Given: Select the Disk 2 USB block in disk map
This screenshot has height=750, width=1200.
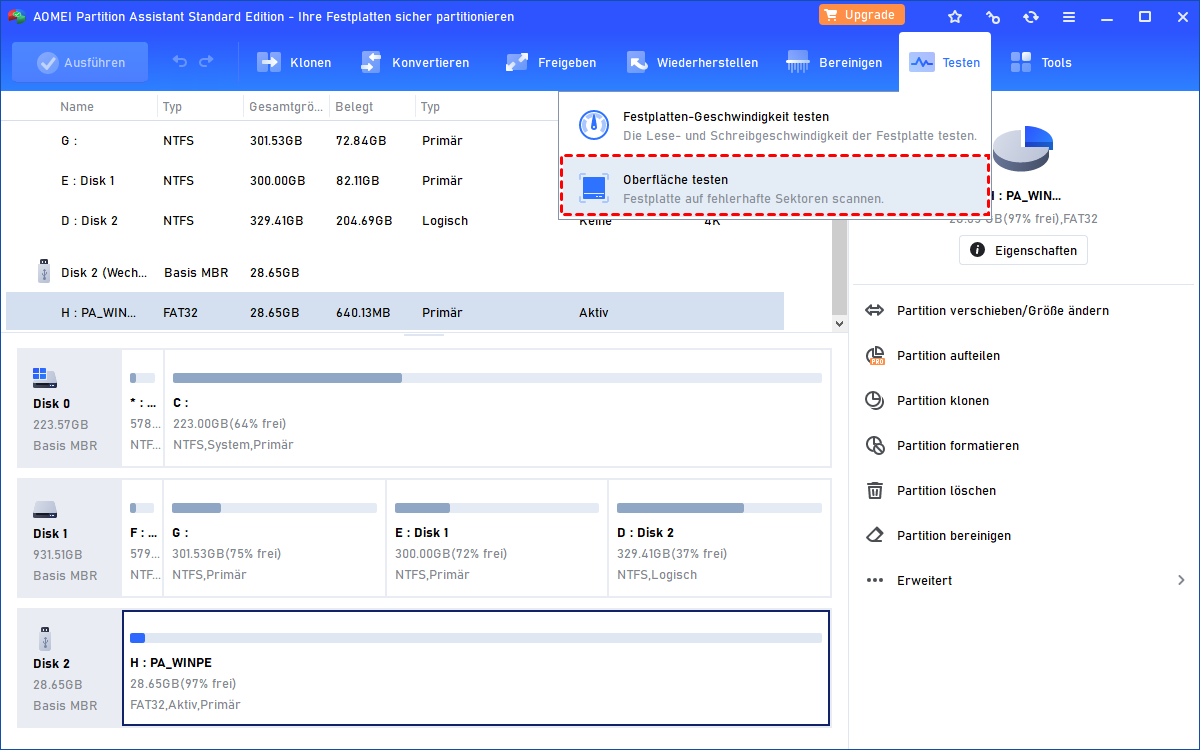Looking at the screenshot, I should 70,668.
